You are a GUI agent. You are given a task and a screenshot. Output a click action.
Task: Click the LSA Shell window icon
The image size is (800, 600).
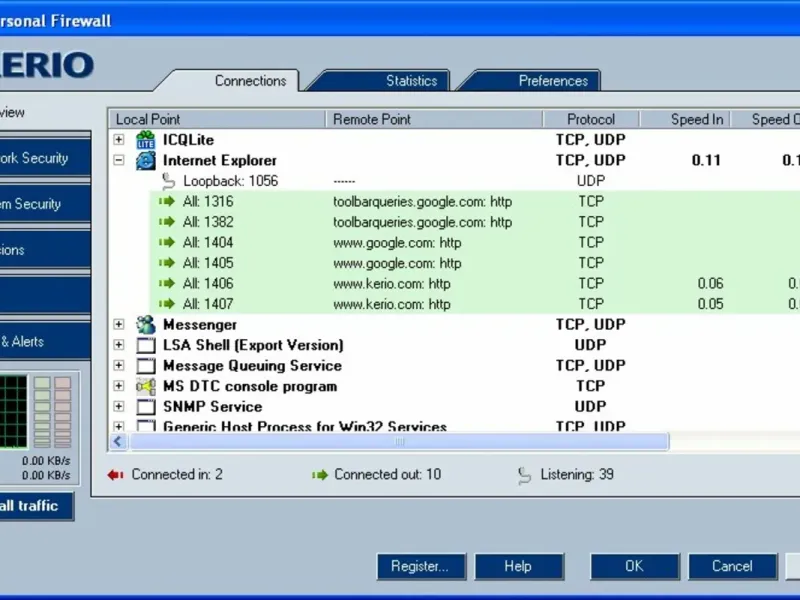click(146, 345)
